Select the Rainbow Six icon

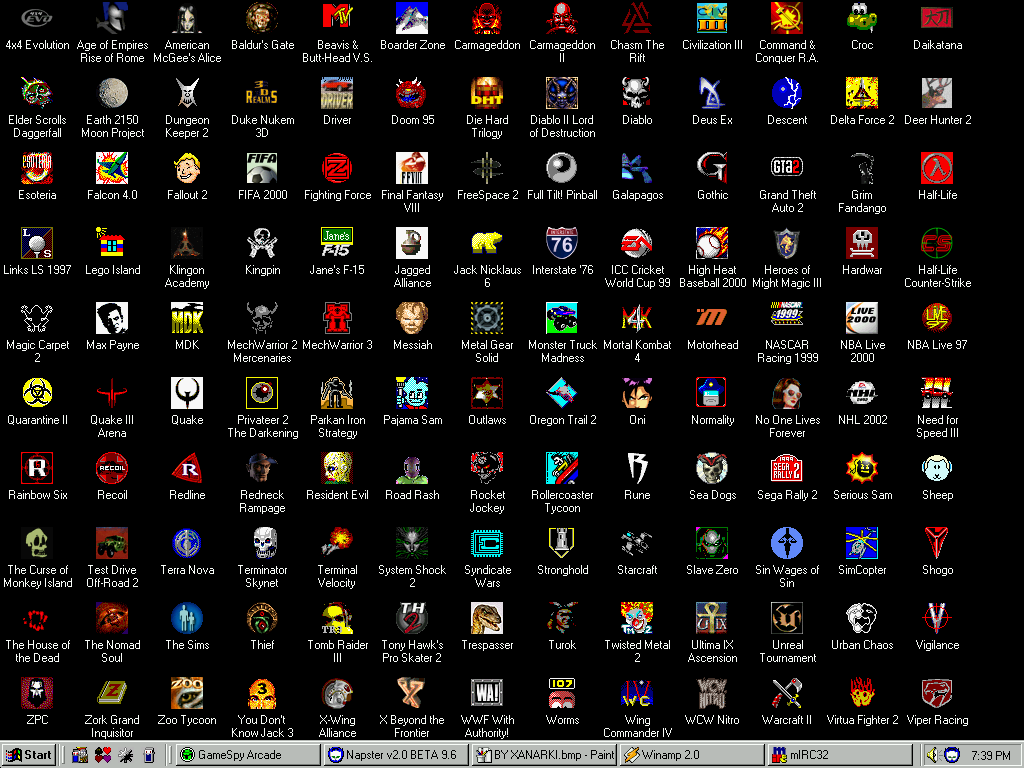[x=37, y=469]
